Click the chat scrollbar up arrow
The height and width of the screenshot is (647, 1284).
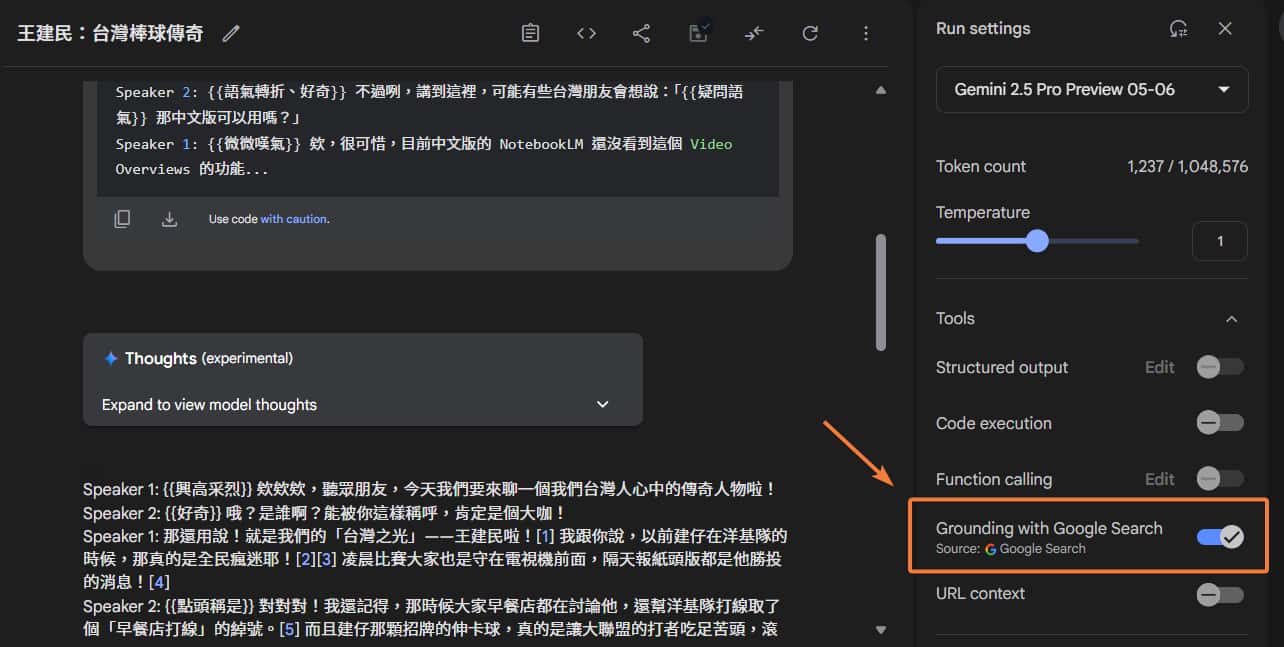(x=880, y=90)
